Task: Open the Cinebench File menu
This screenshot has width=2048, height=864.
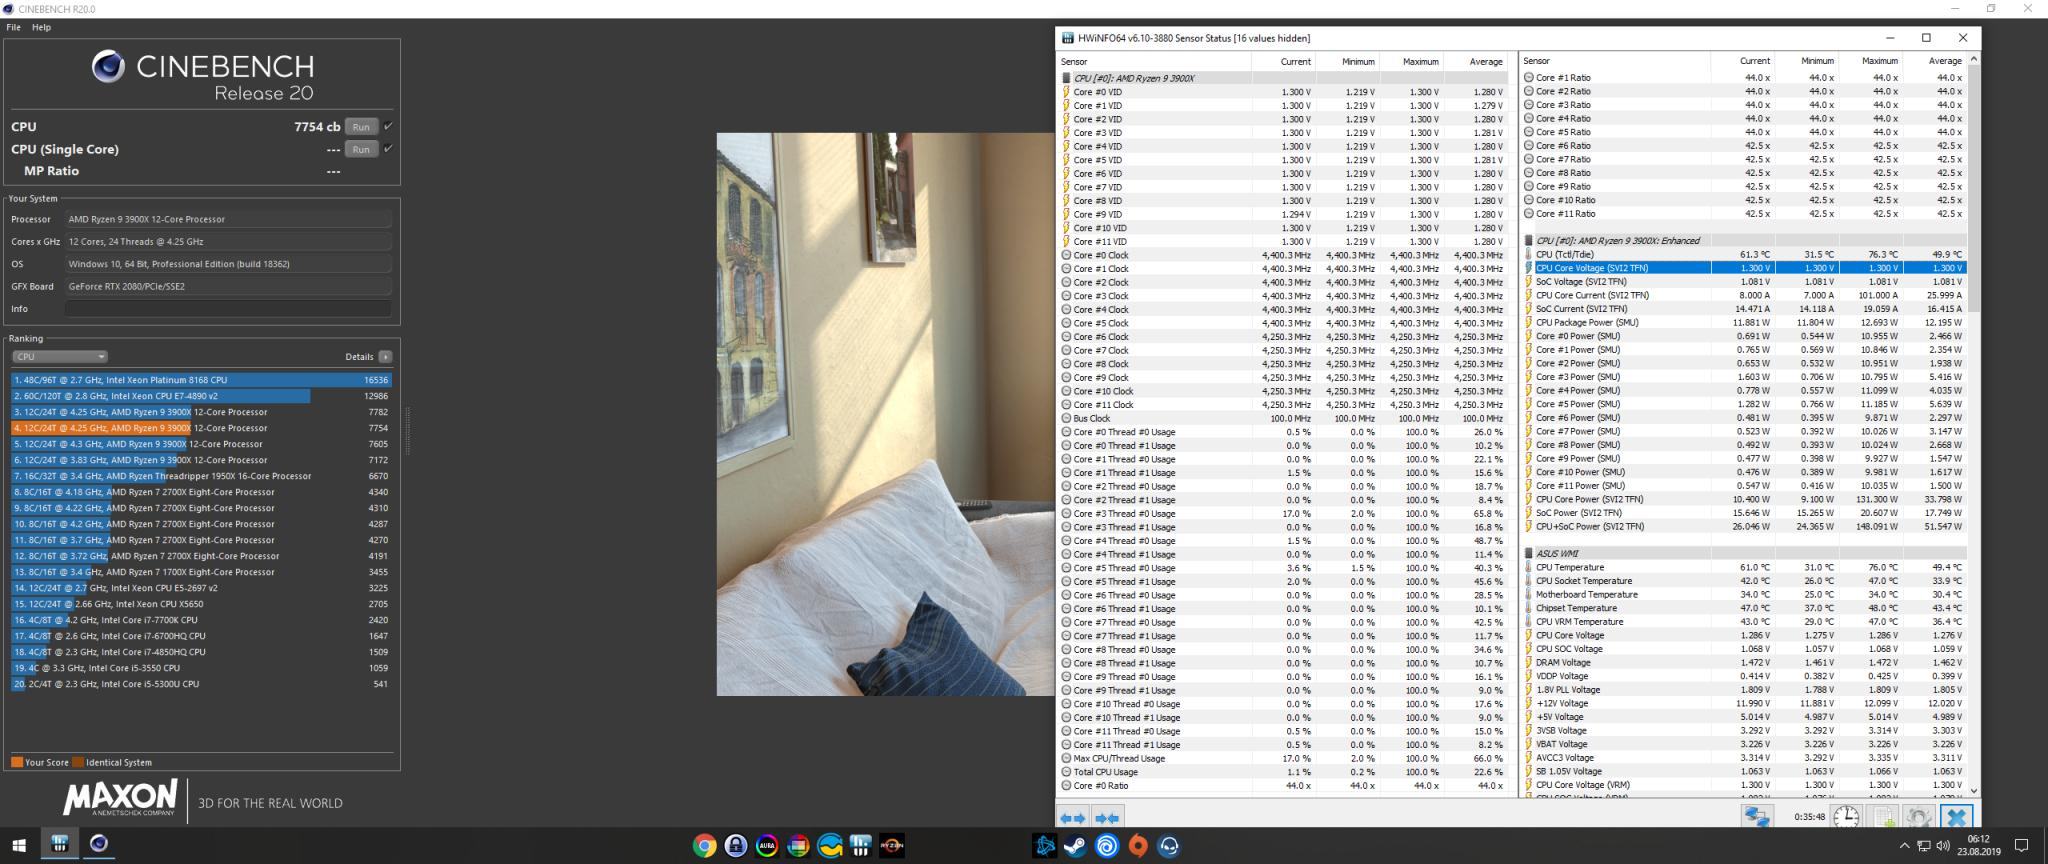Action: click(x=13, y=27)
